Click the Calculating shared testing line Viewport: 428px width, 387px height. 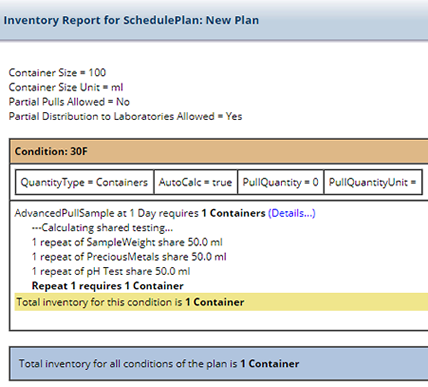click(x=102, y=228)
